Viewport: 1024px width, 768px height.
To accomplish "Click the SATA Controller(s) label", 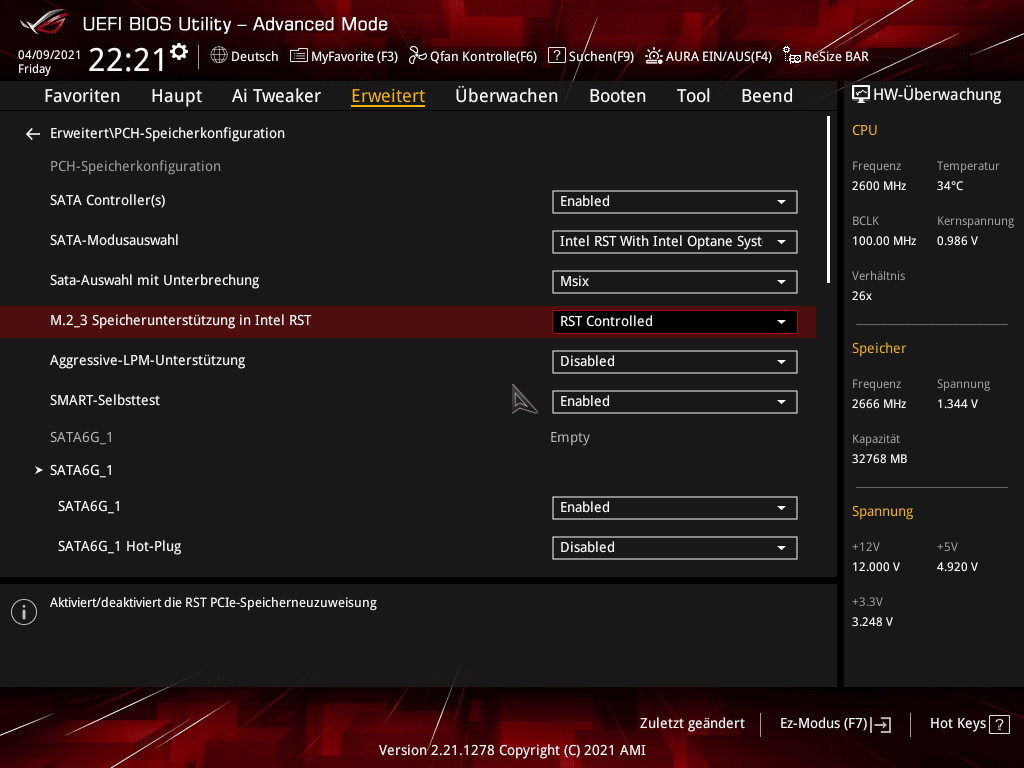I will 108,200.
